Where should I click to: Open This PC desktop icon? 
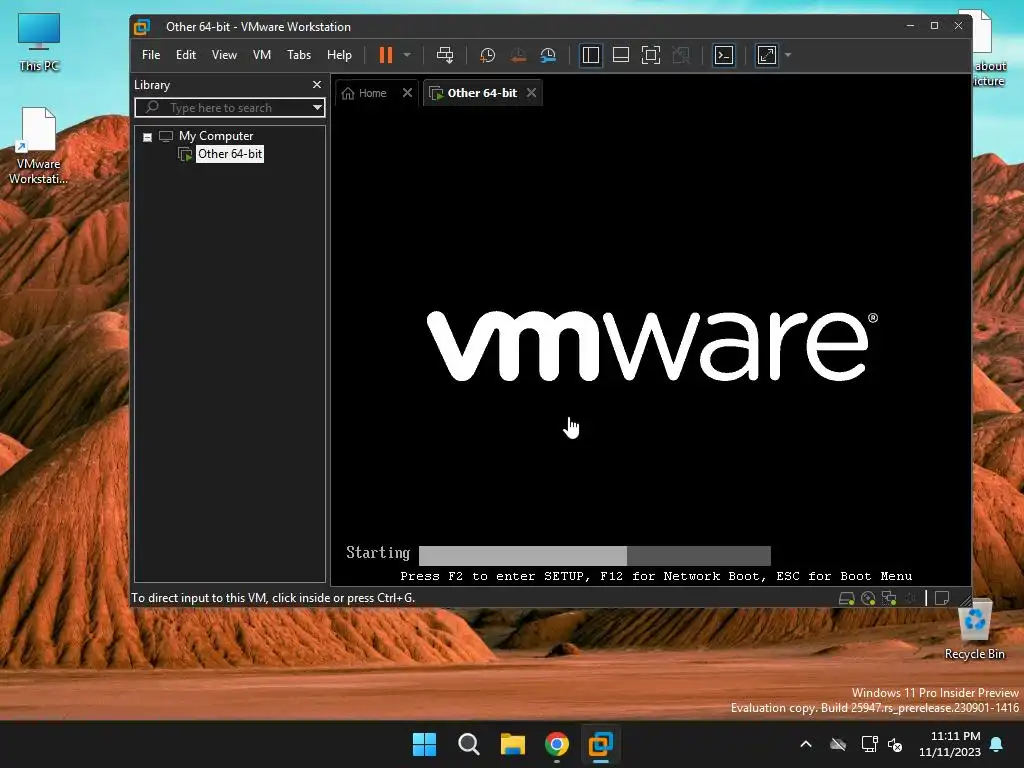coord(39,42)
